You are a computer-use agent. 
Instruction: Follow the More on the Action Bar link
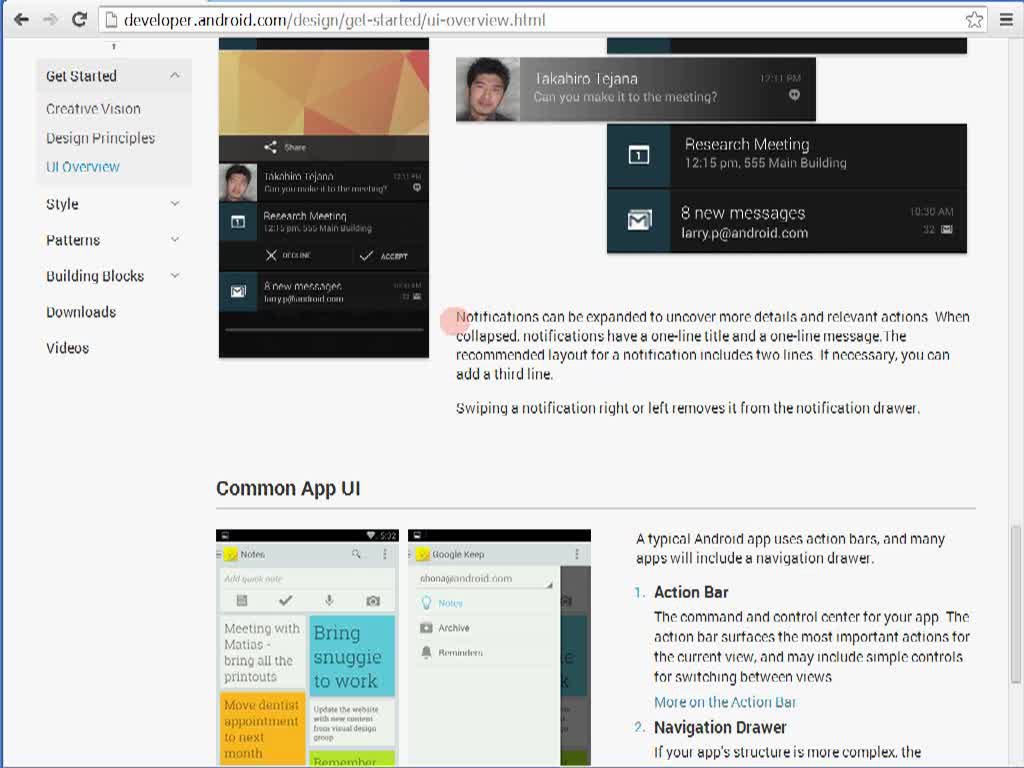(x=725, y=702)
